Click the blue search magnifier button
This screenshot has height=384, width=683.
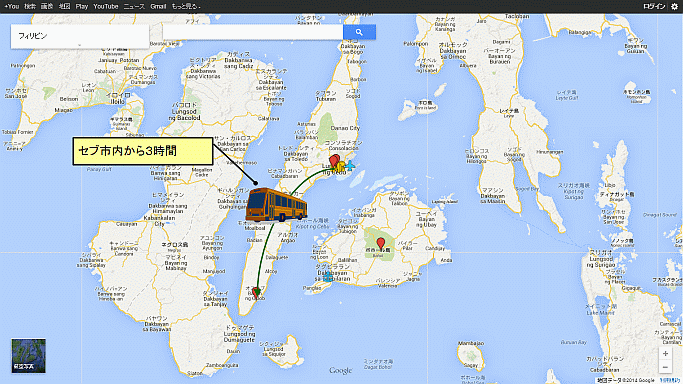[359, 32]
